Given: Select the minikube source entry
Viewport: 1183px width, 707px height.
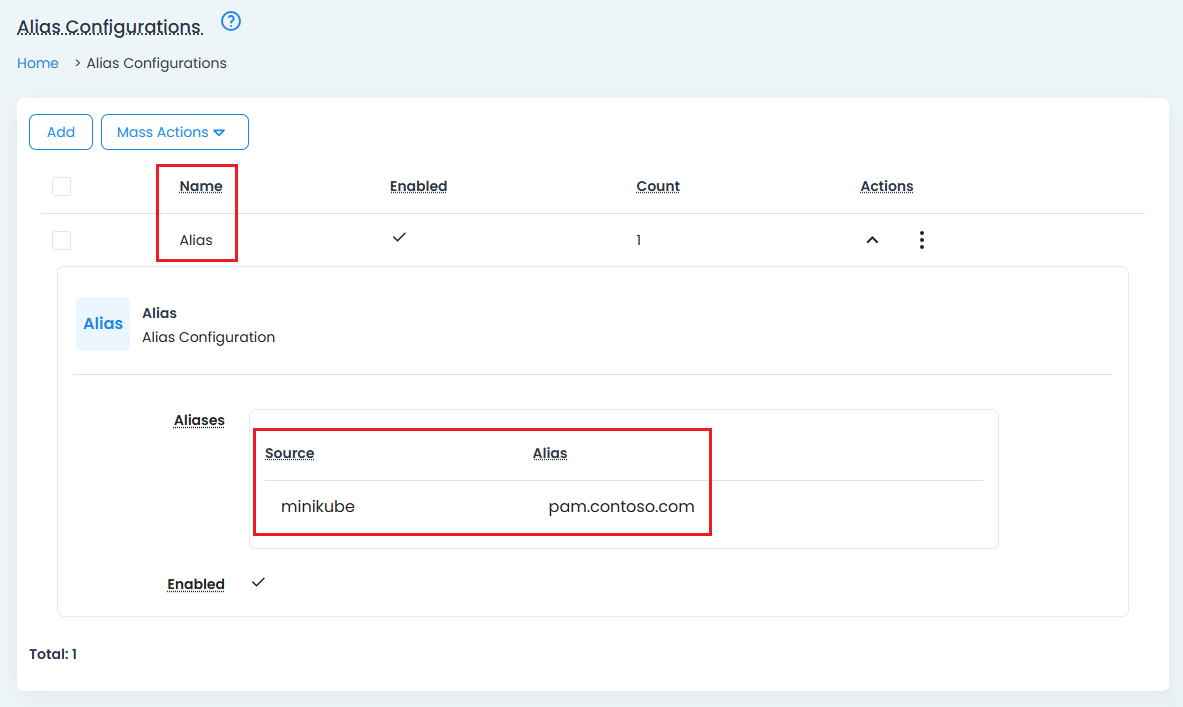Looking at the screenshot, I should click(x=318, y=507).
